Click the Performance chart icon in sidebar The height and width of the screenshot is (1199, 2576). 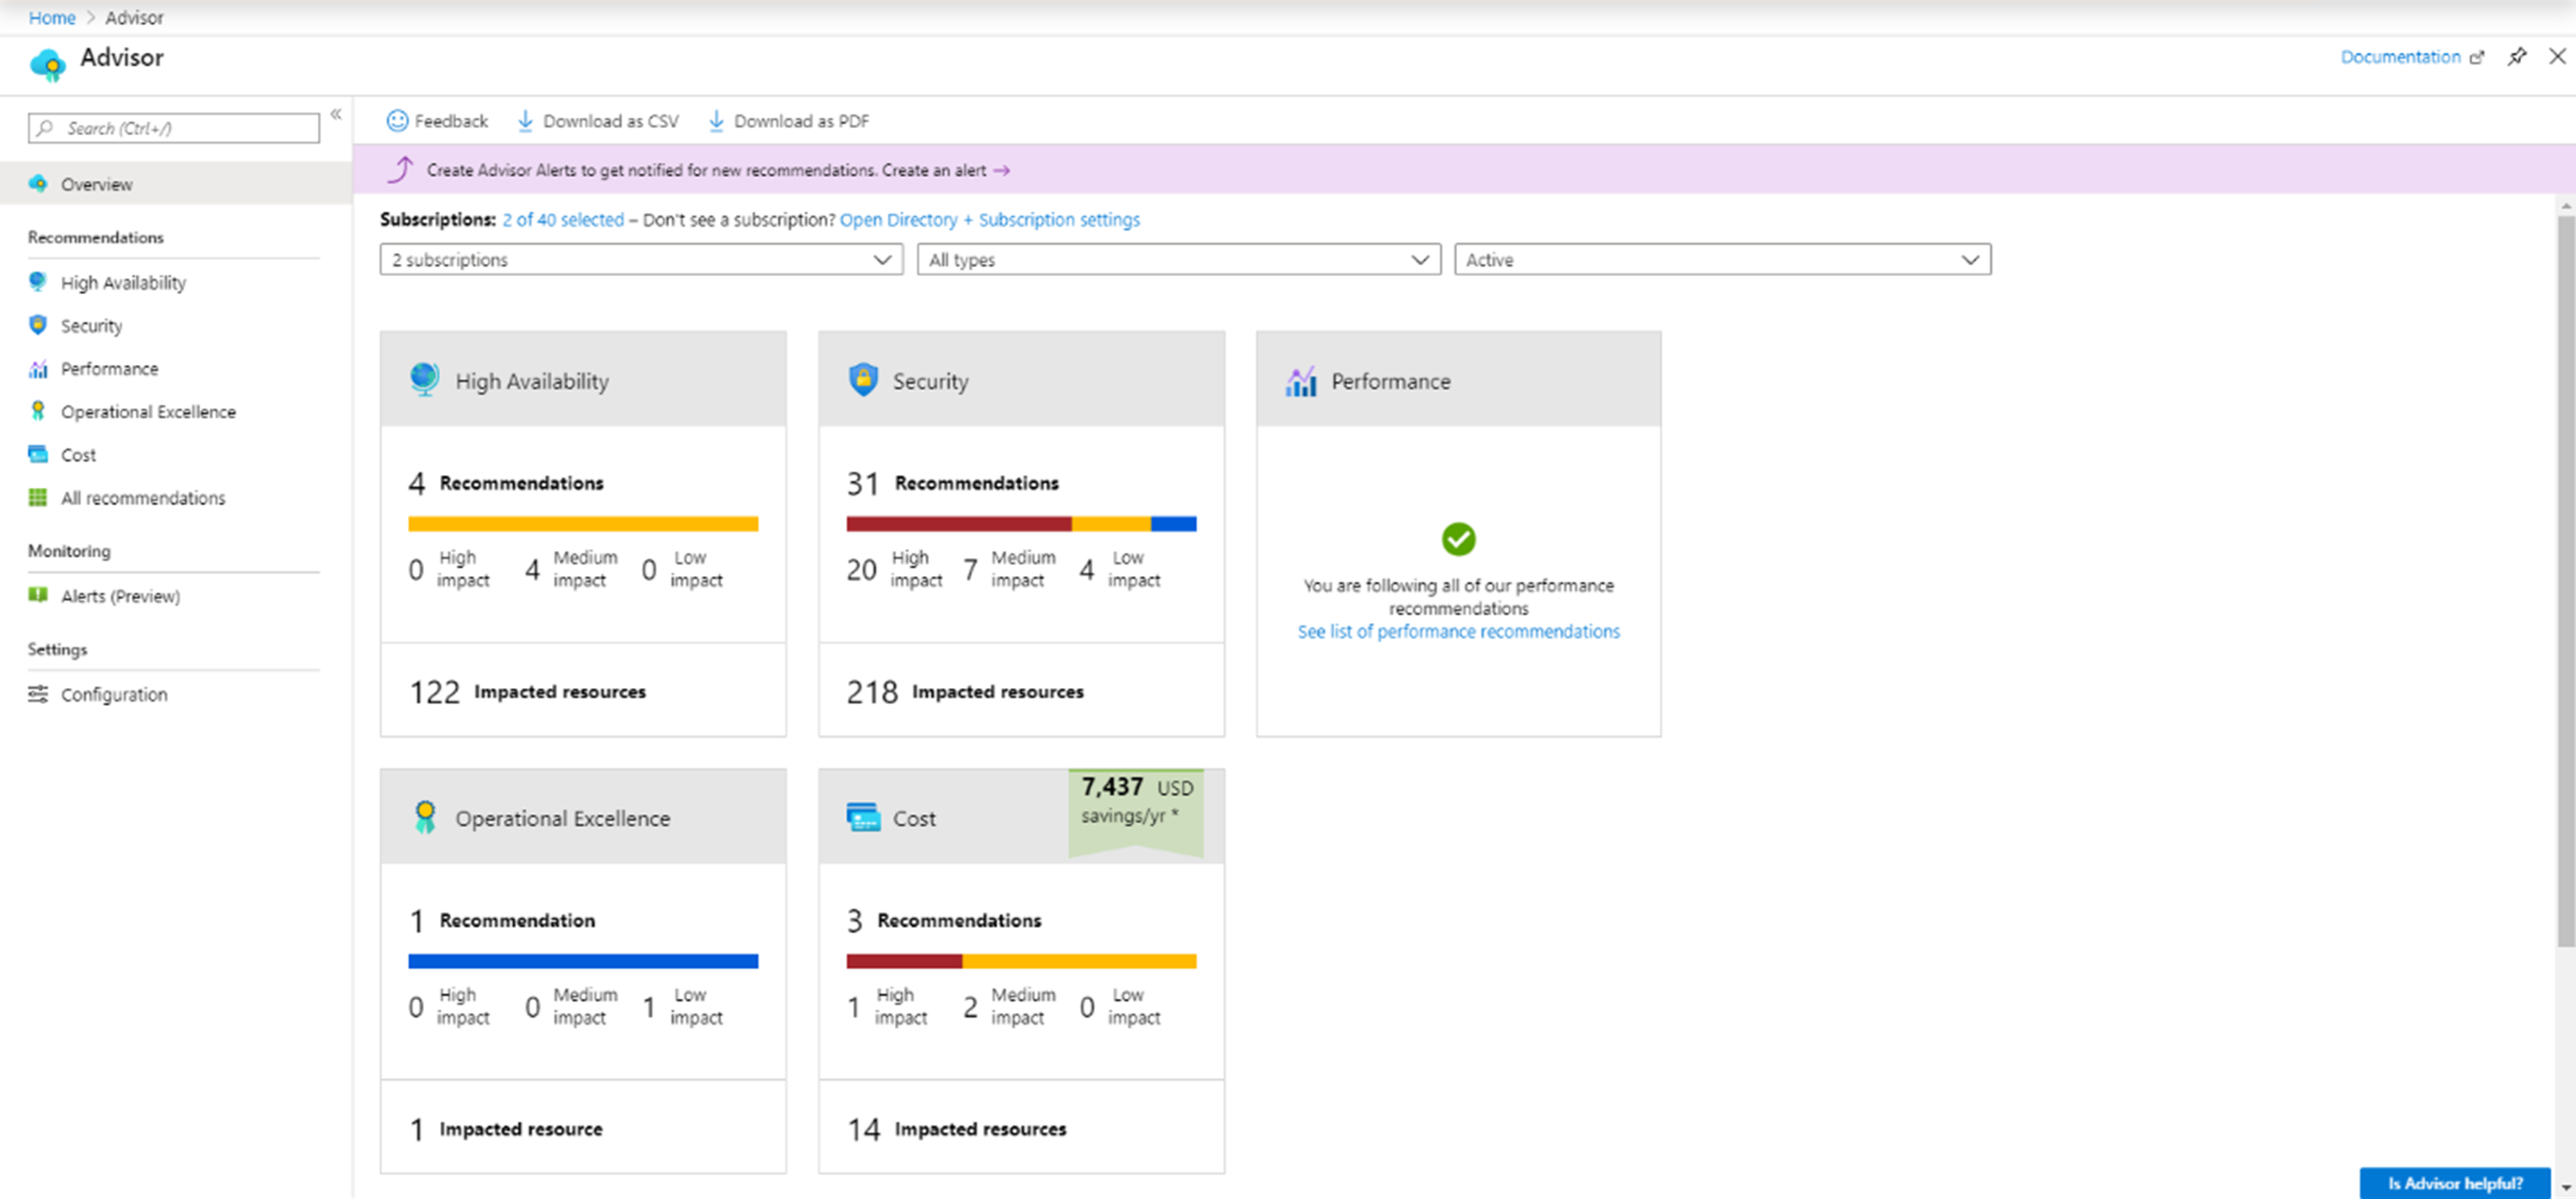click(38, 369)
